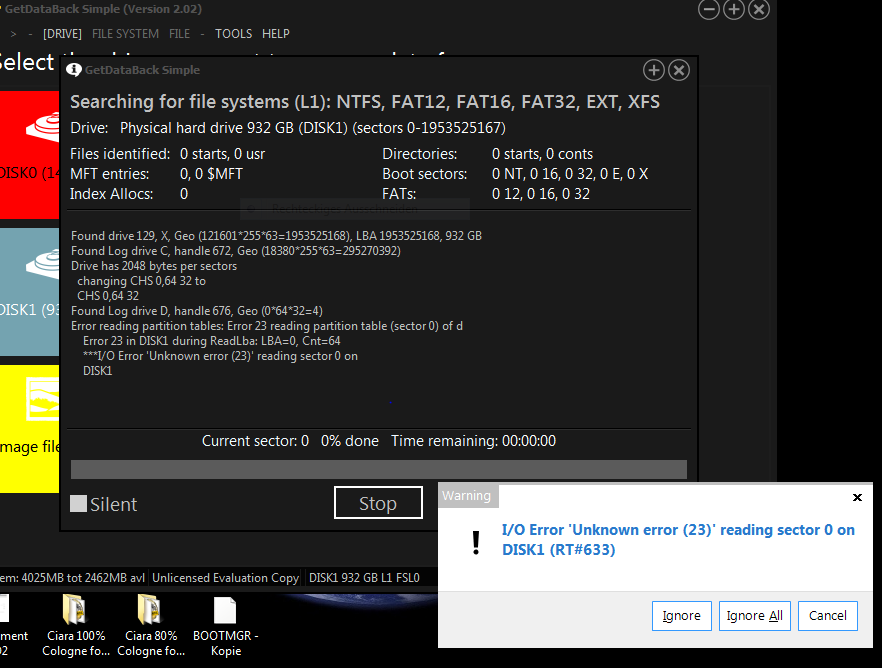Maximize the search dialog with plus icon

(x=654, y=70)
